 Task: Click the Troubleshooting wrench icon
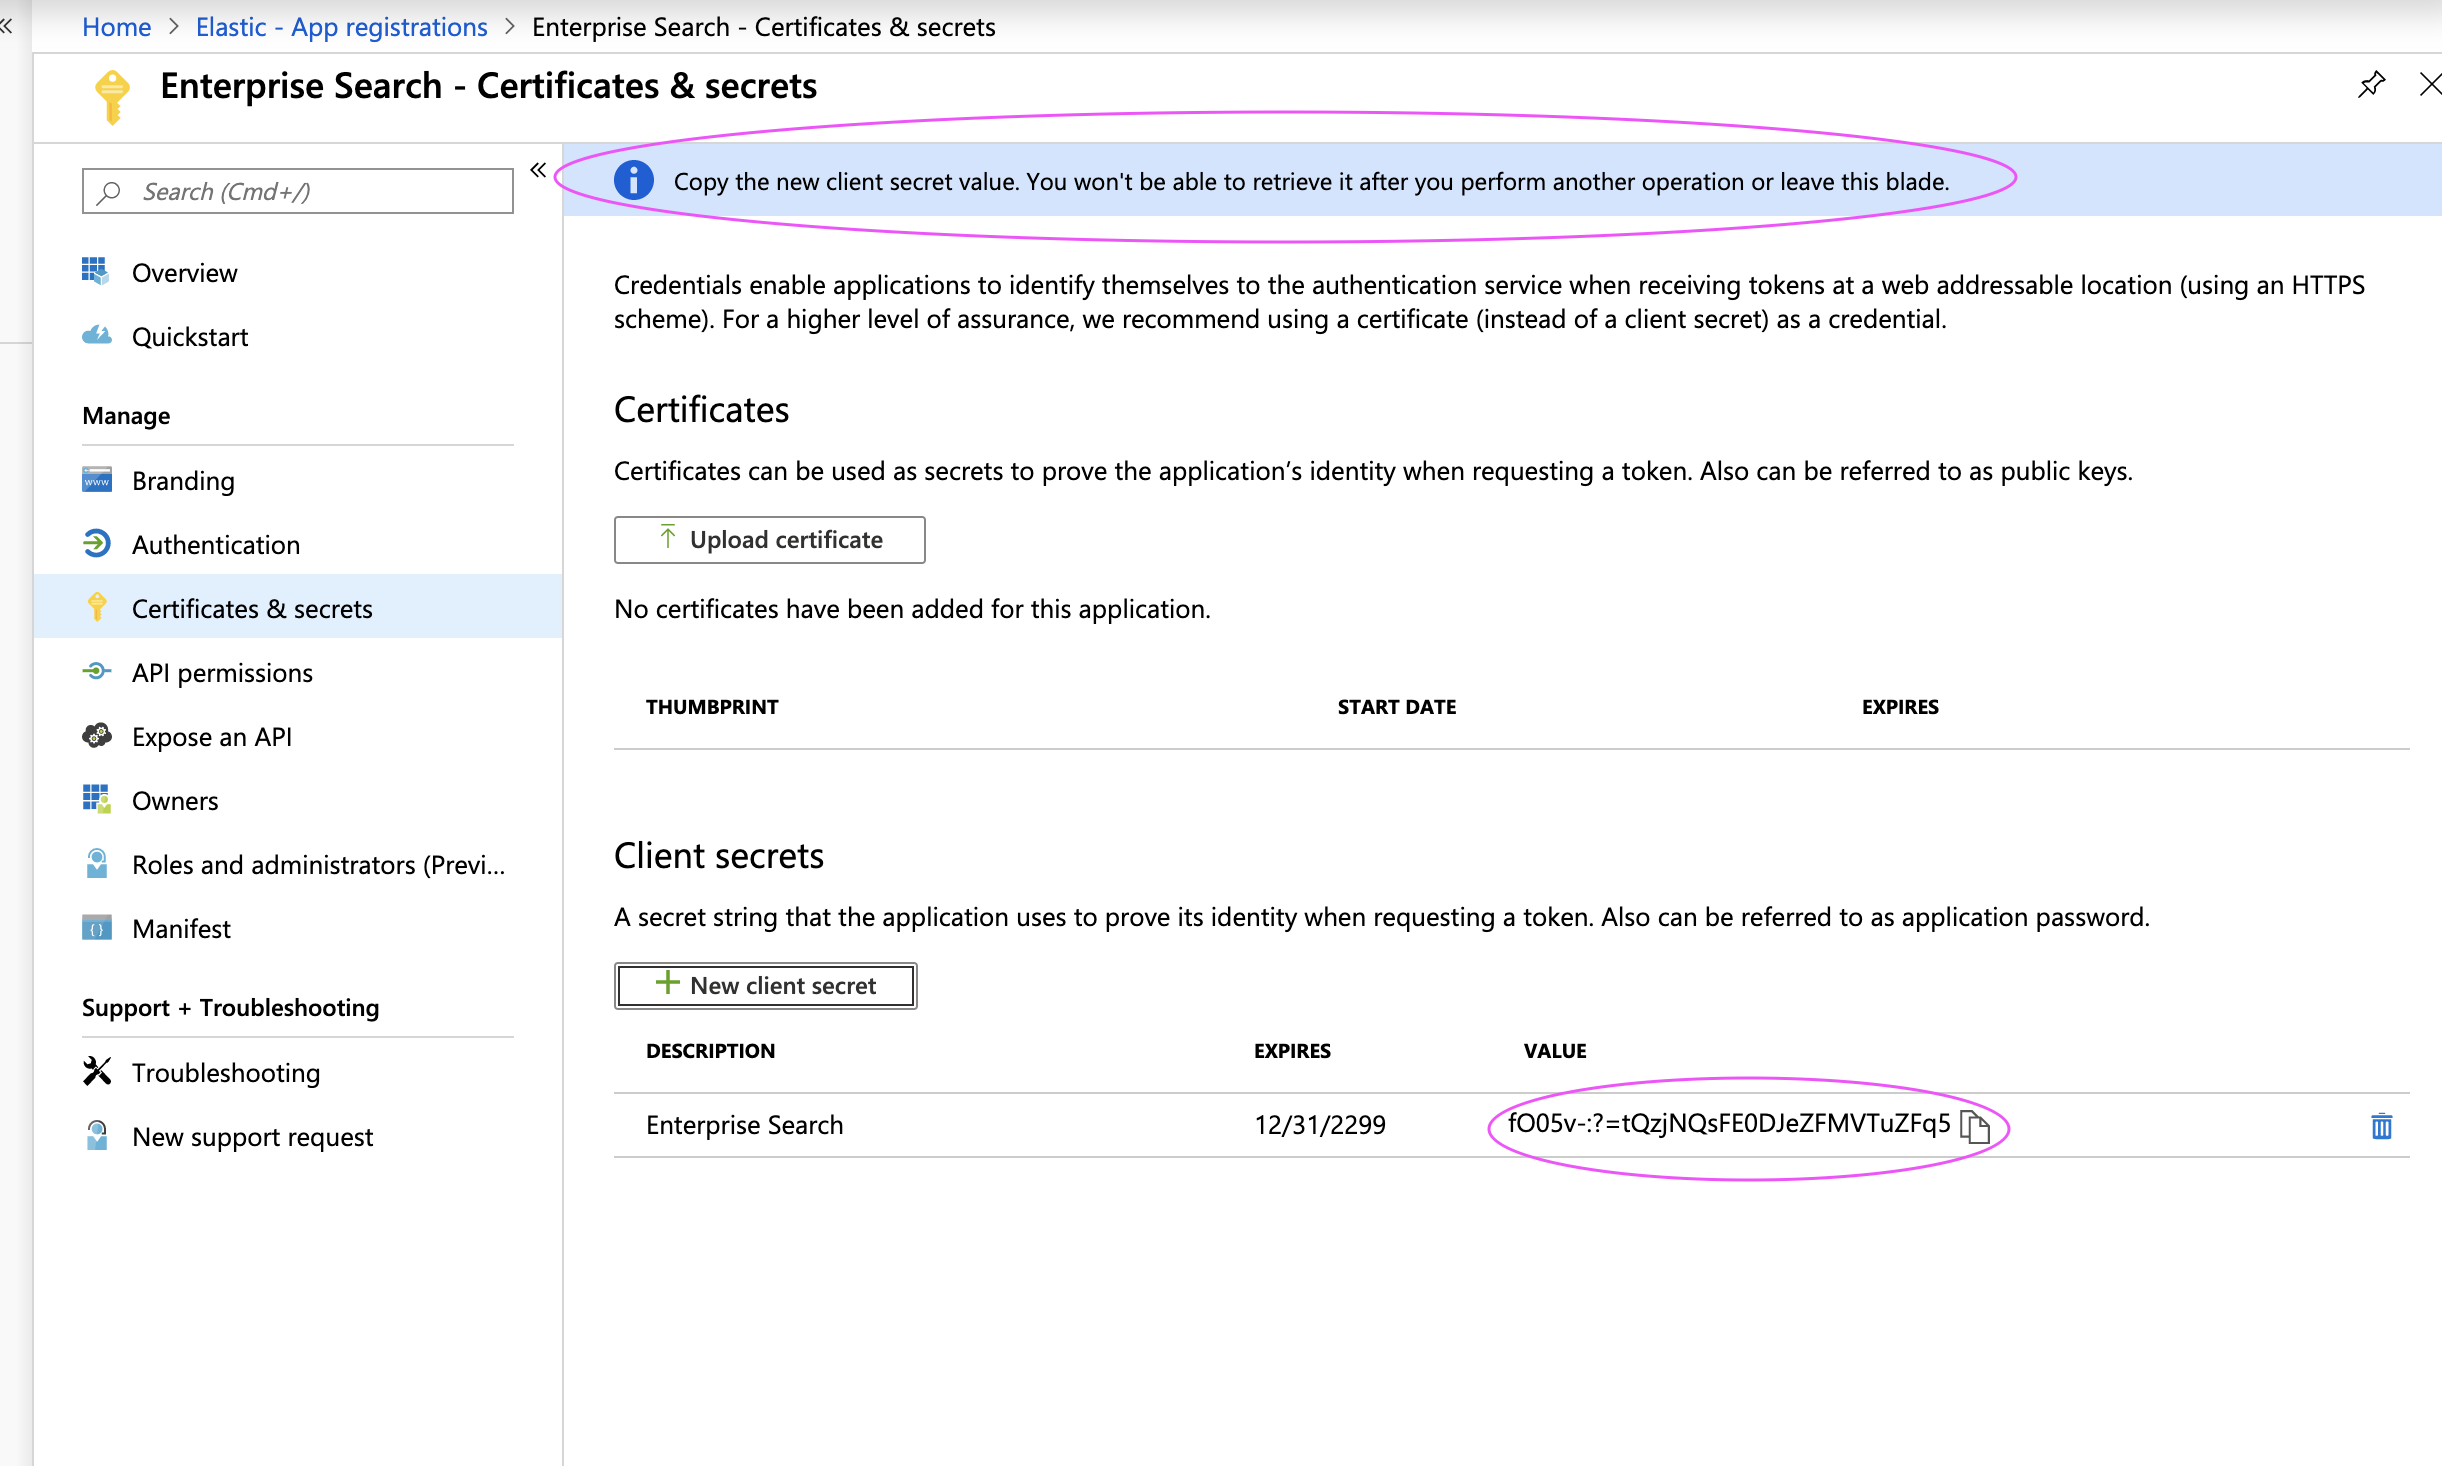(96, 1072)
